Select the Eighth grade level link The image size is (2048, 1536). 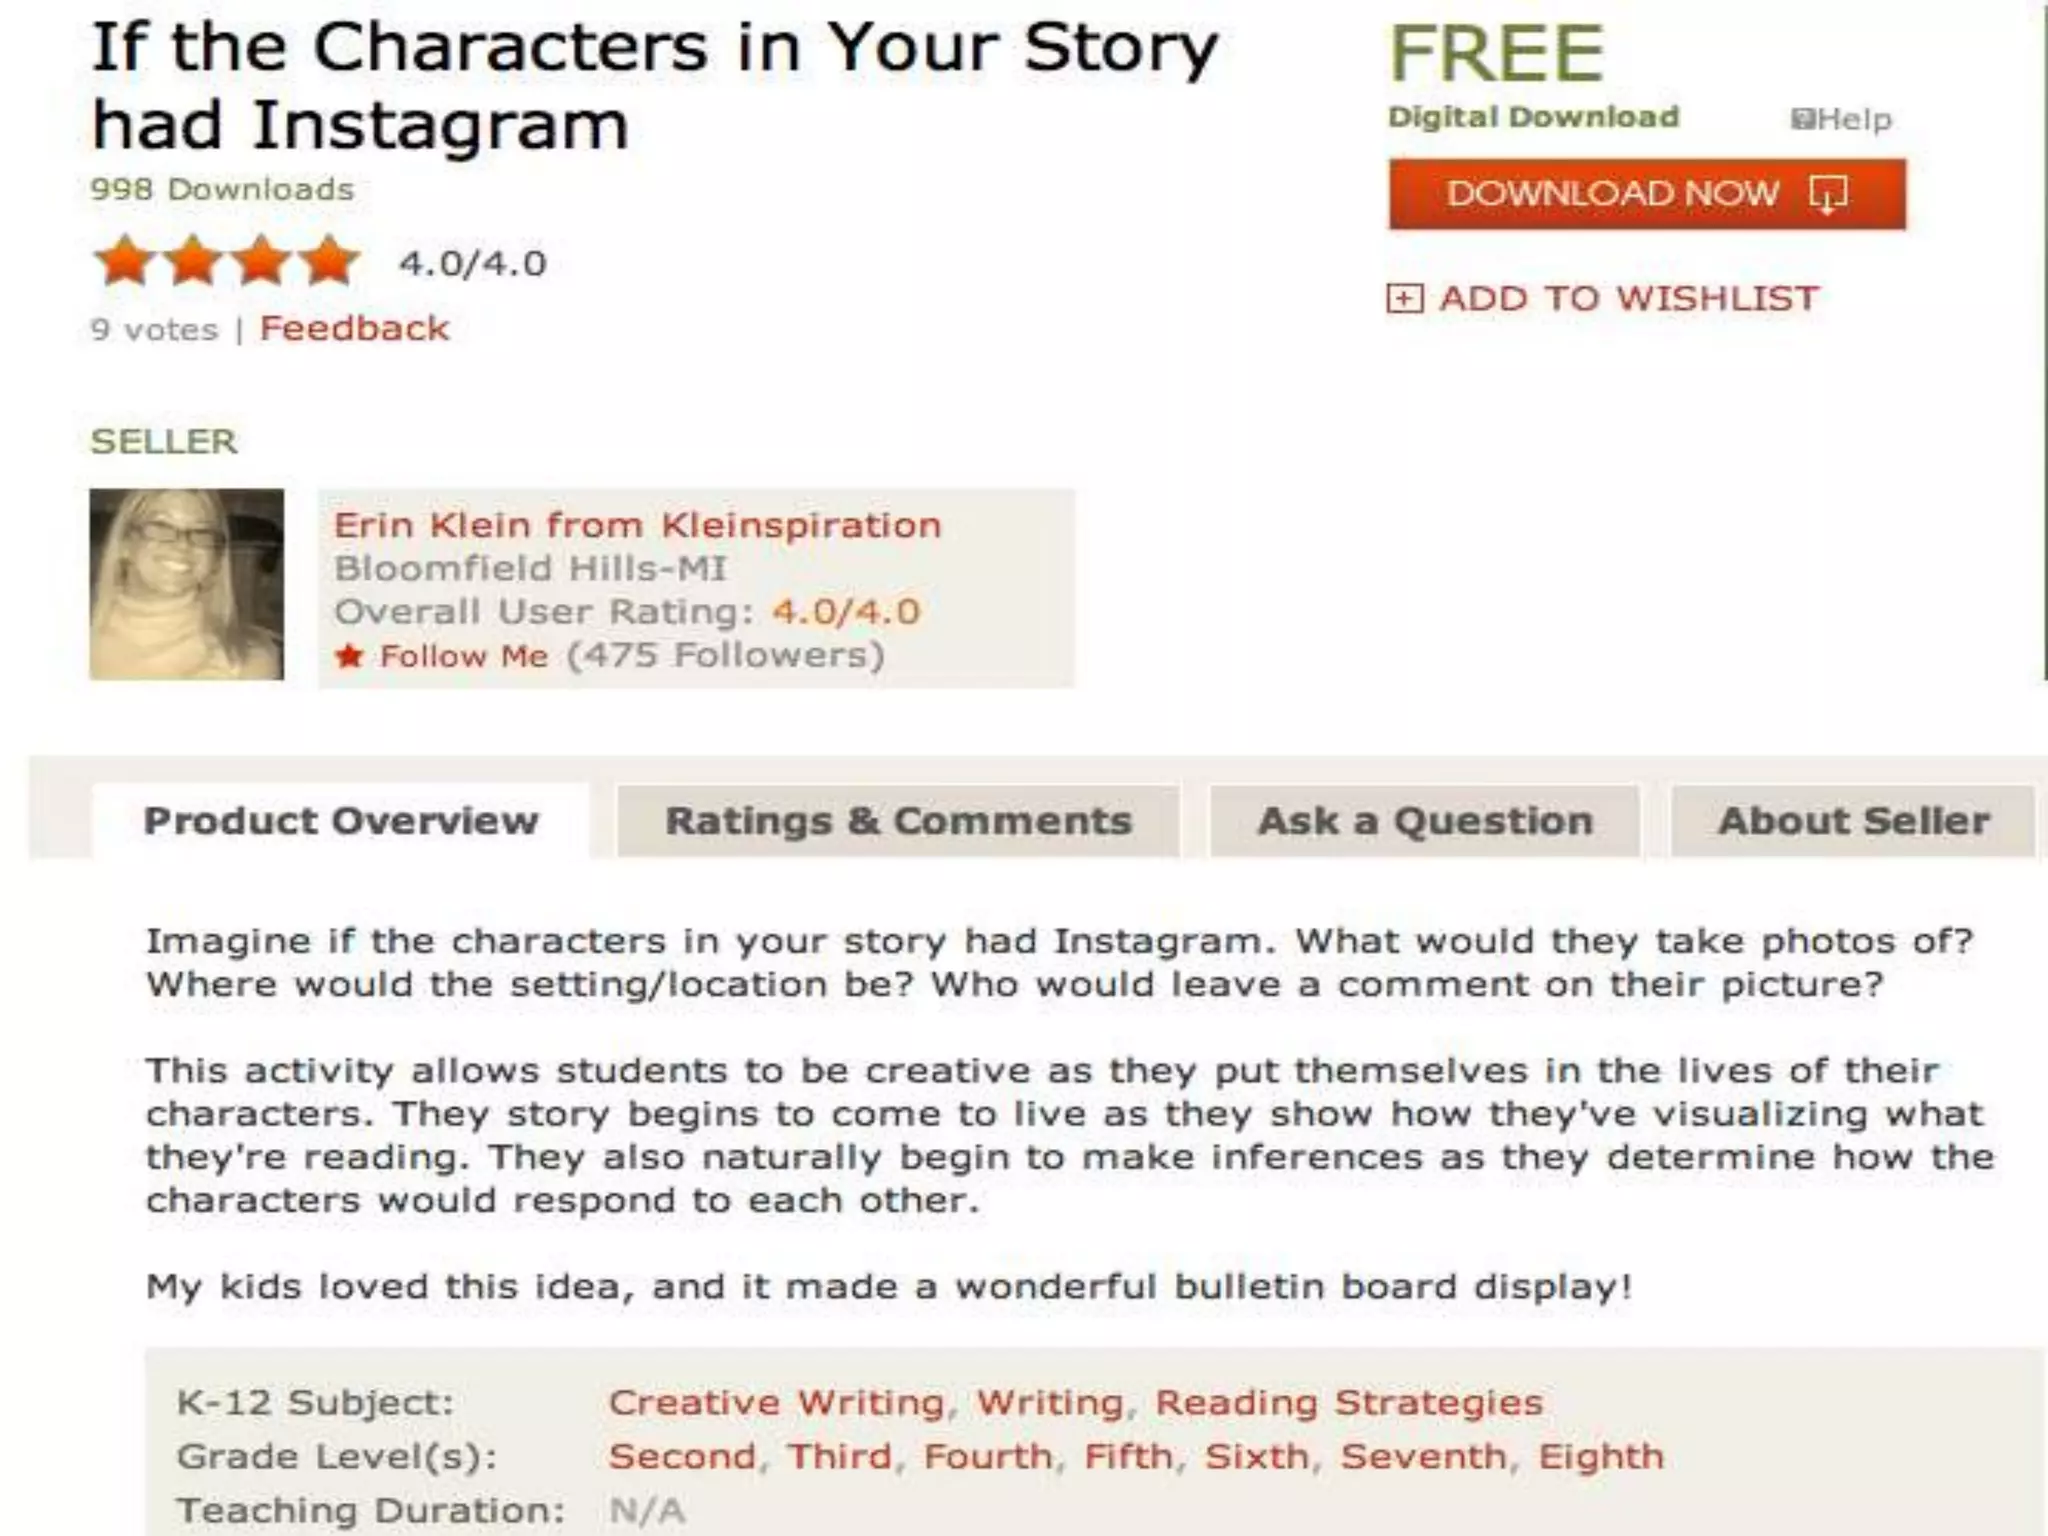pos(1600,1456)
